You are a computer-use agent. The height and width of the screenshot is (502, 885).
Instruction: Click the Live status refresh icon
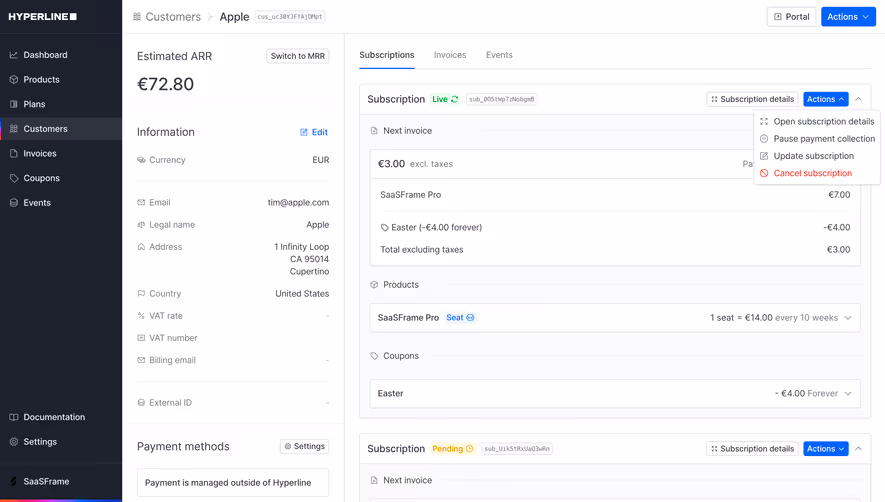click(x=454, y=99)
